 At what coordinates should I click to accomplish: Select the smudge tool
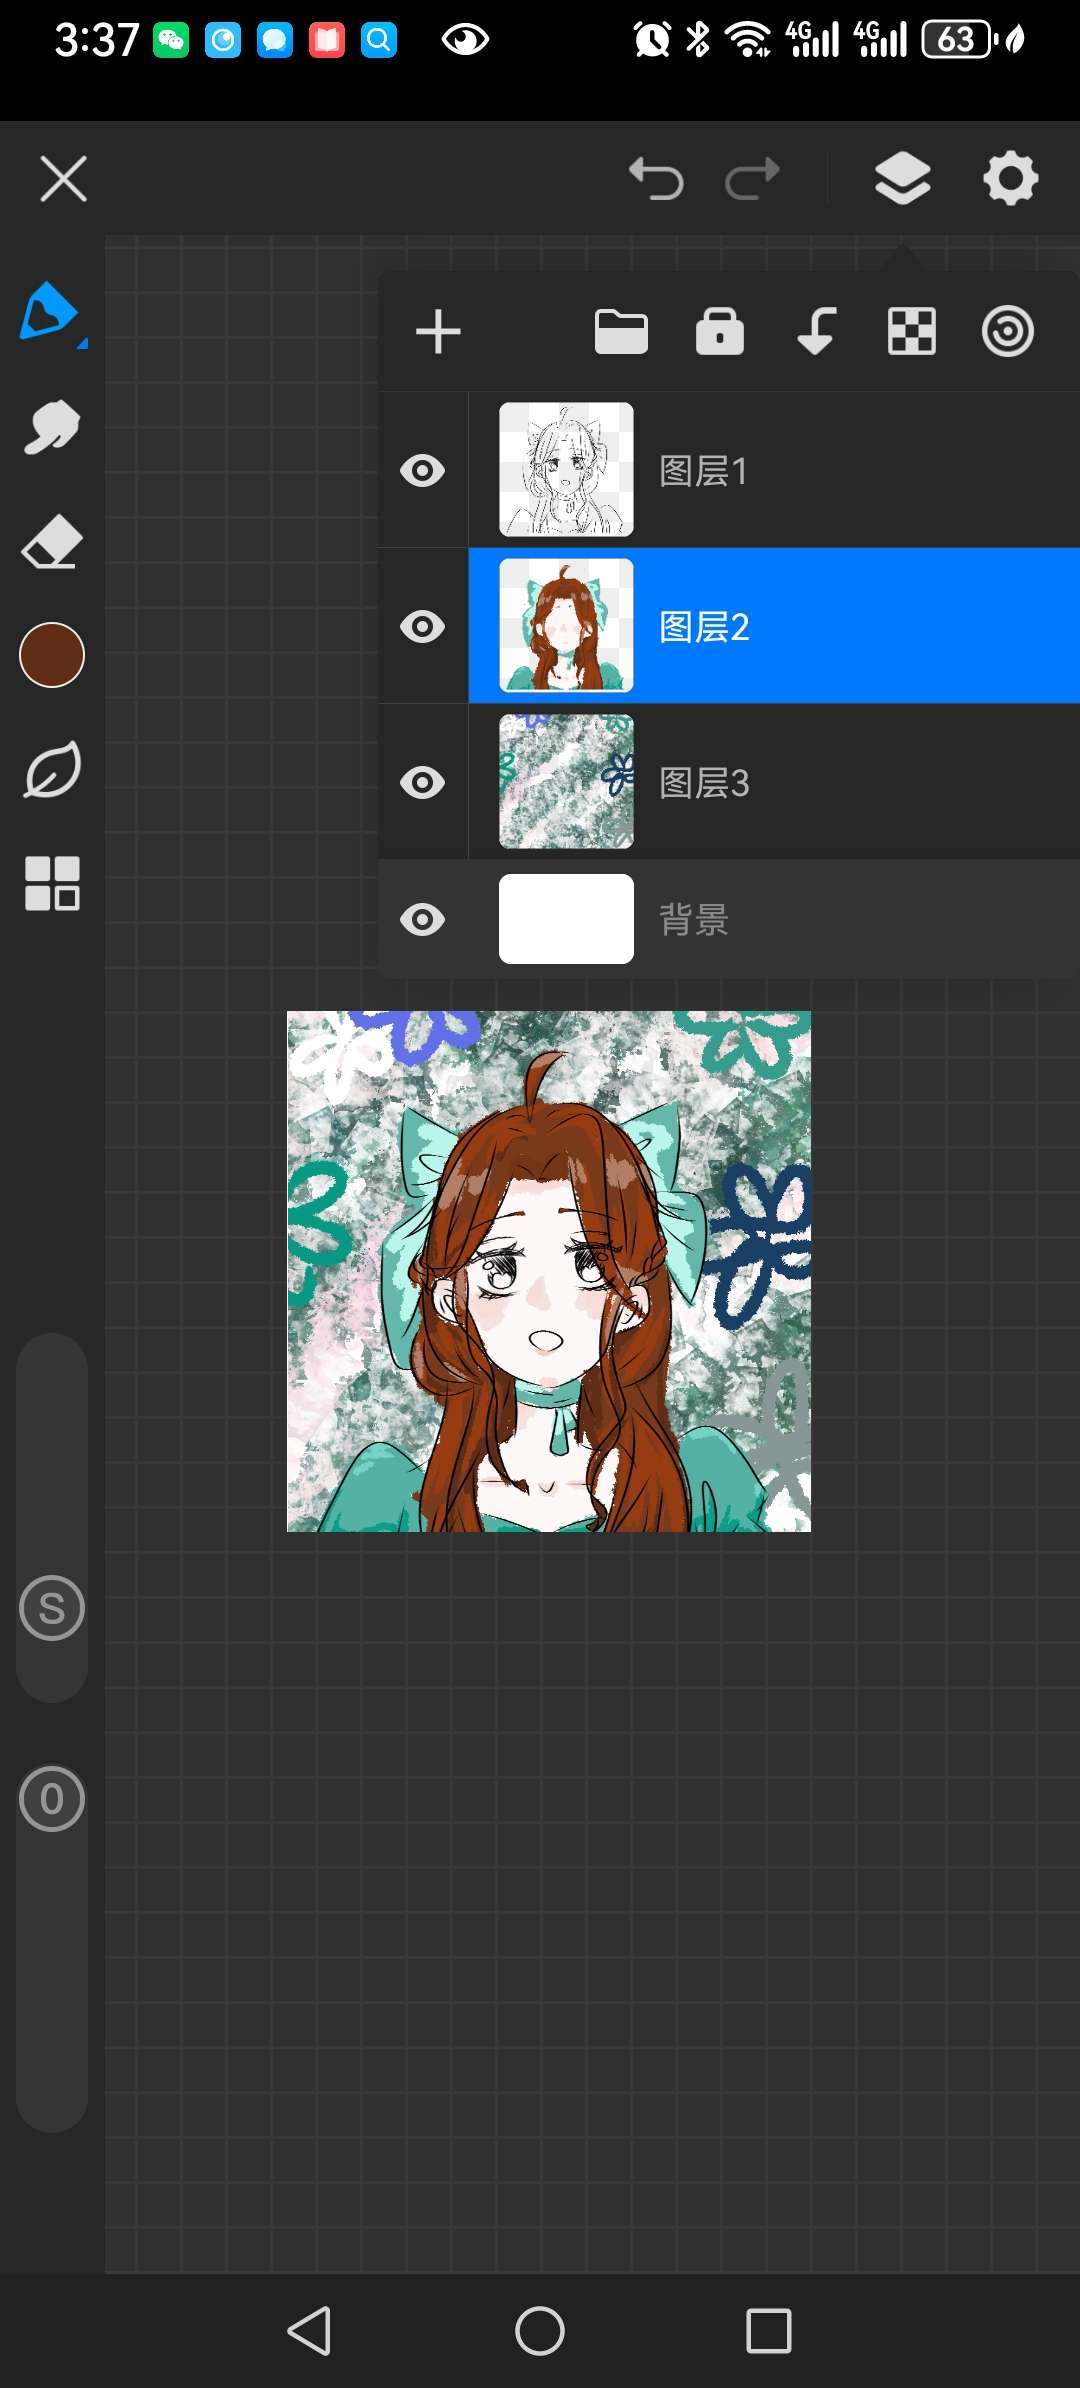click(x=52, y=428)
